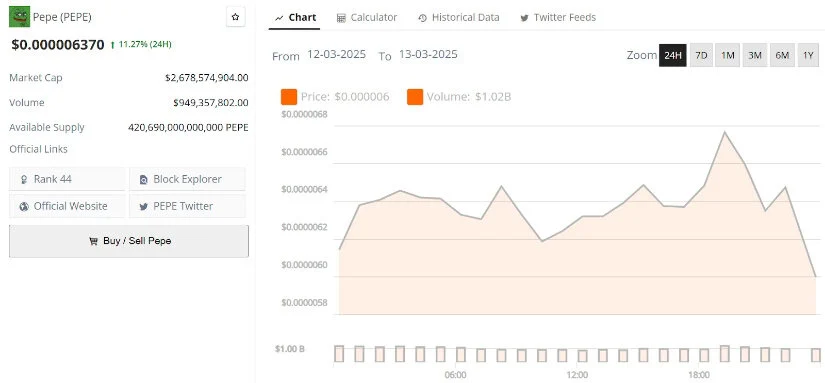The height and width of the screenshot is (383, 825).
Task: Click the Volume: $1.02B legend label
Action: [469, 97]
